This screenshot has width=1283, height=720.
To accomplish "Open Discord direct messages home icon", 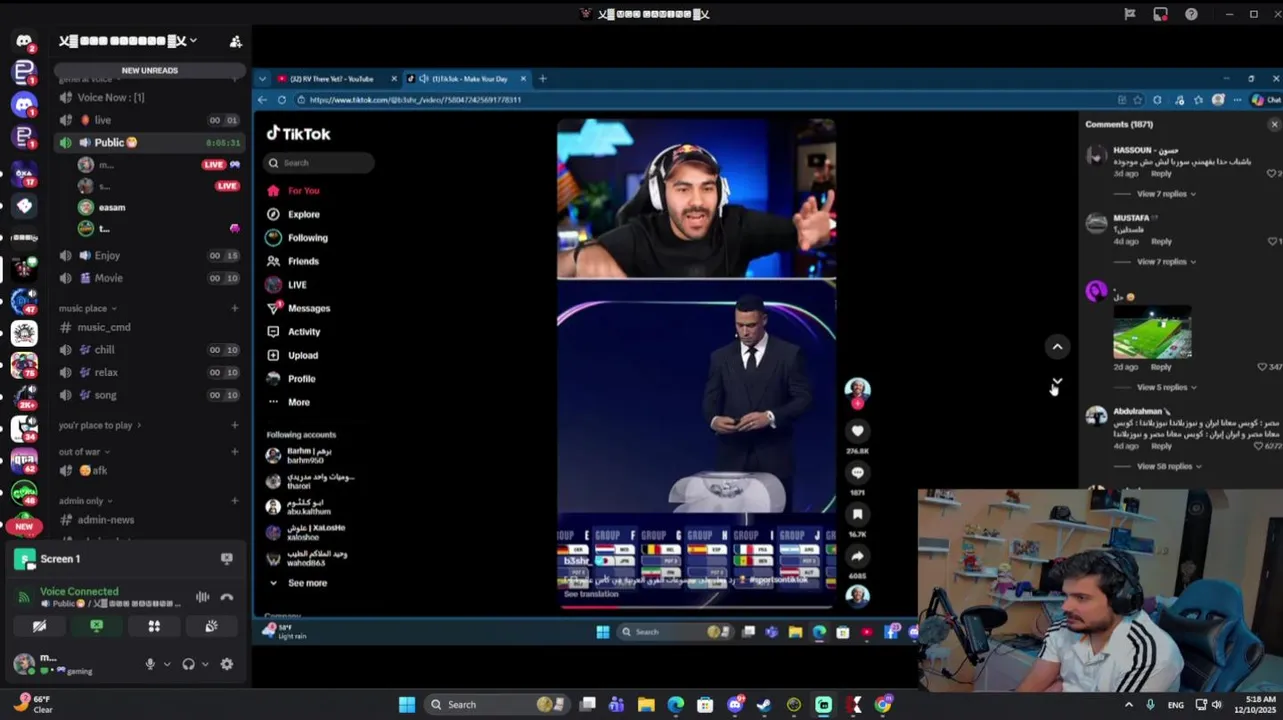I will (24, 41).
